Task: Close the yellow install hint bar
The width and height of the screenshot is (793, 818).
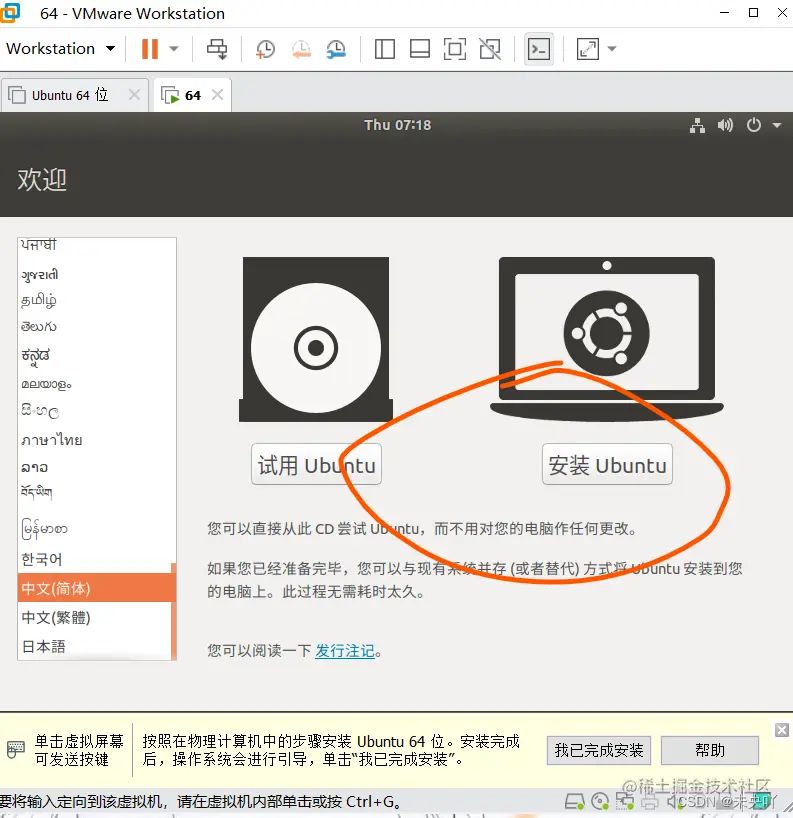Action: [782, 730]
